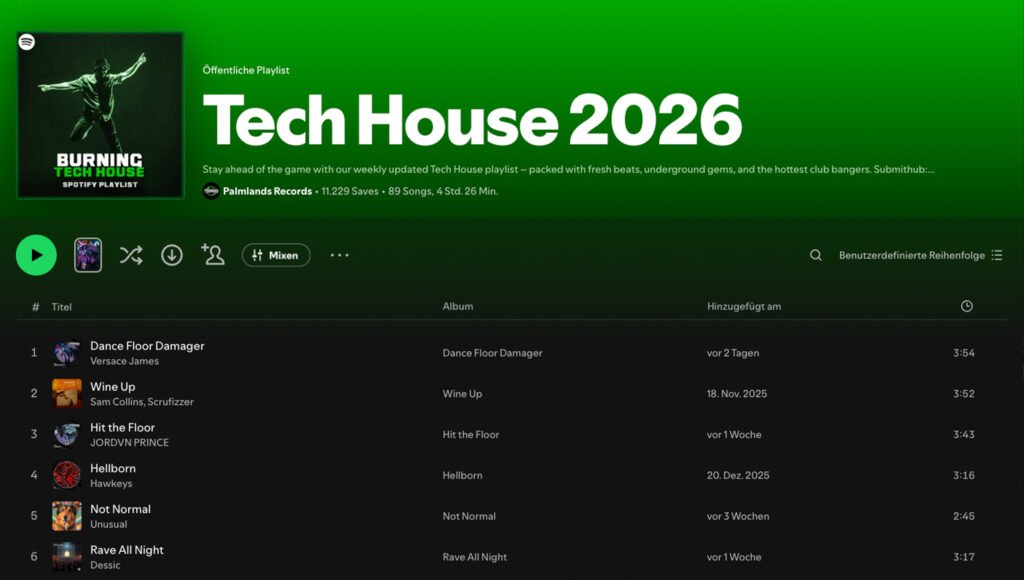Click the Palmlands Records owner avatar
Screen dimensions: 1024x580
tap(210, 191)
